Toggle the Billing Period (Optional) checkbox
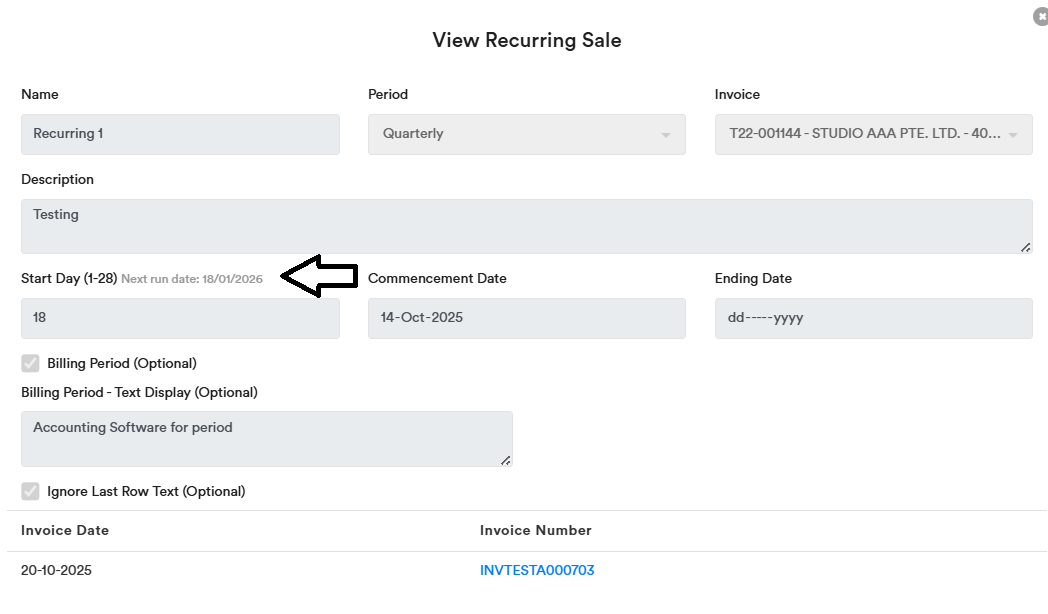This screenshot has height=614, width=1048. coord(31,363)
